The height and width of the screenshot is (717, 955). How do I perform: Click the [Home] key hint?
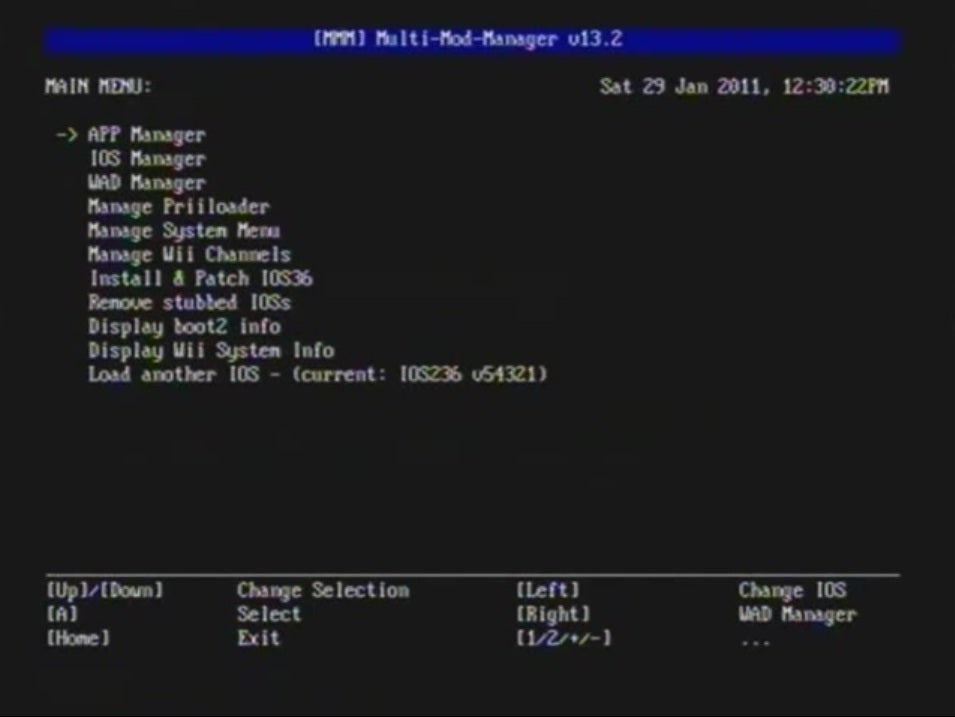[x=79, y=638]
